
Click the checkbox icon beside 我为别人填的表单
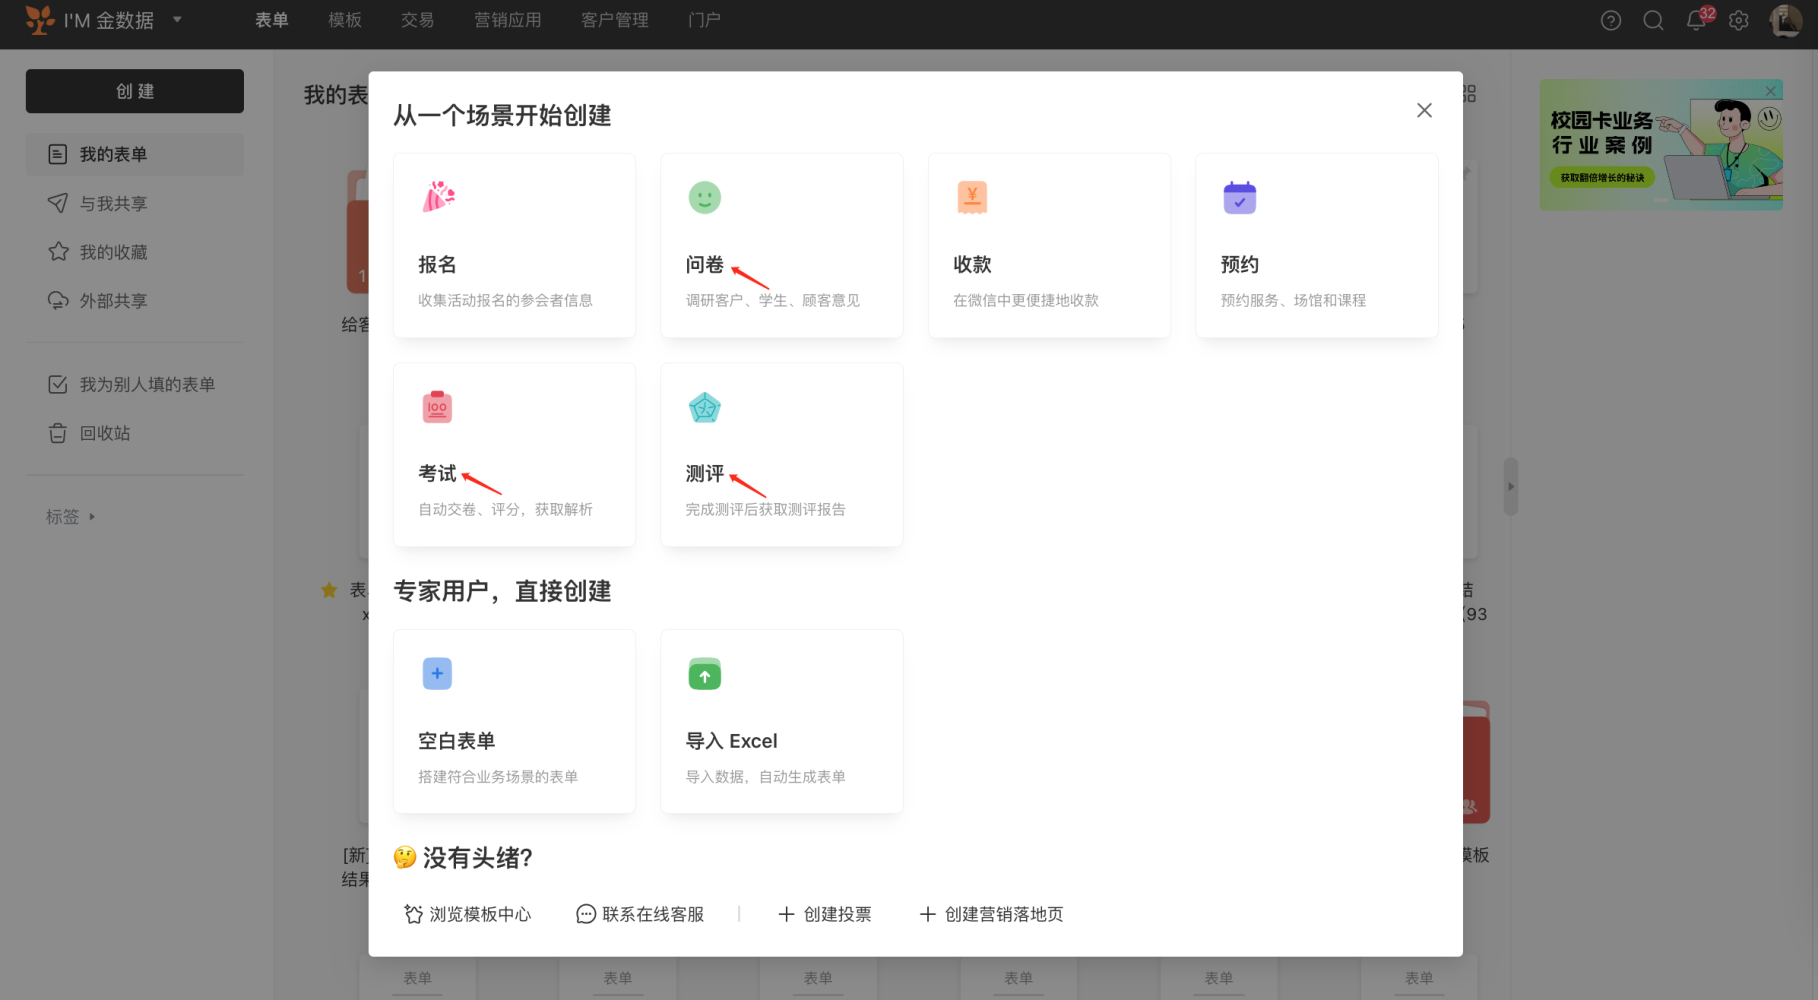(58, 384)
